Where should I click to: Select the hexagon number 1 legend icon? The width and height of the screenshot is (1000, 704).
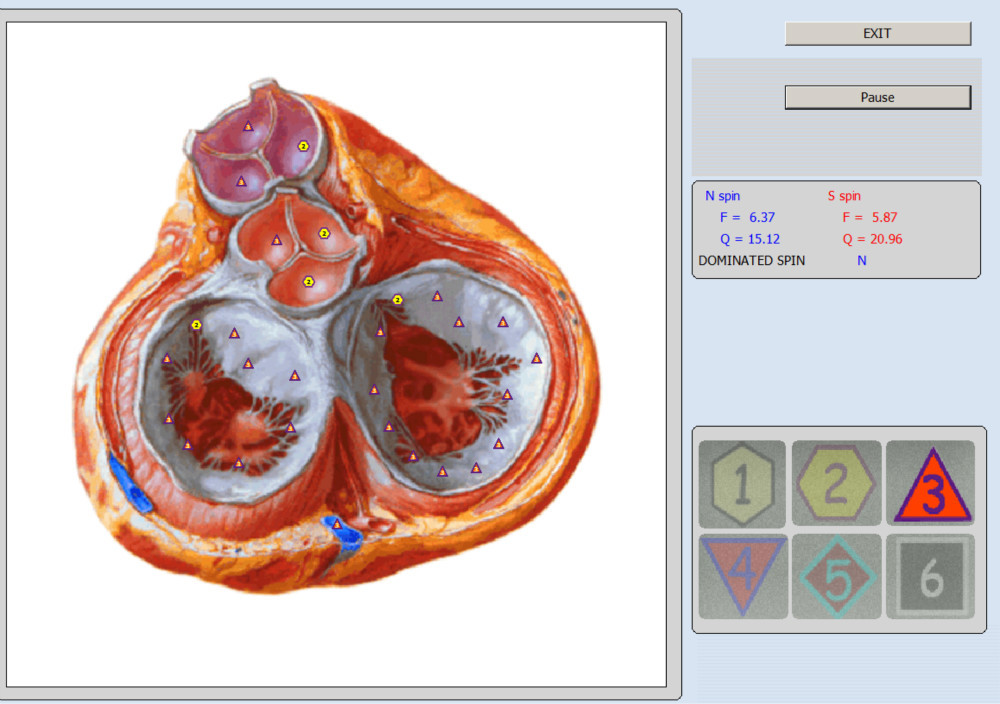[741, 484]
